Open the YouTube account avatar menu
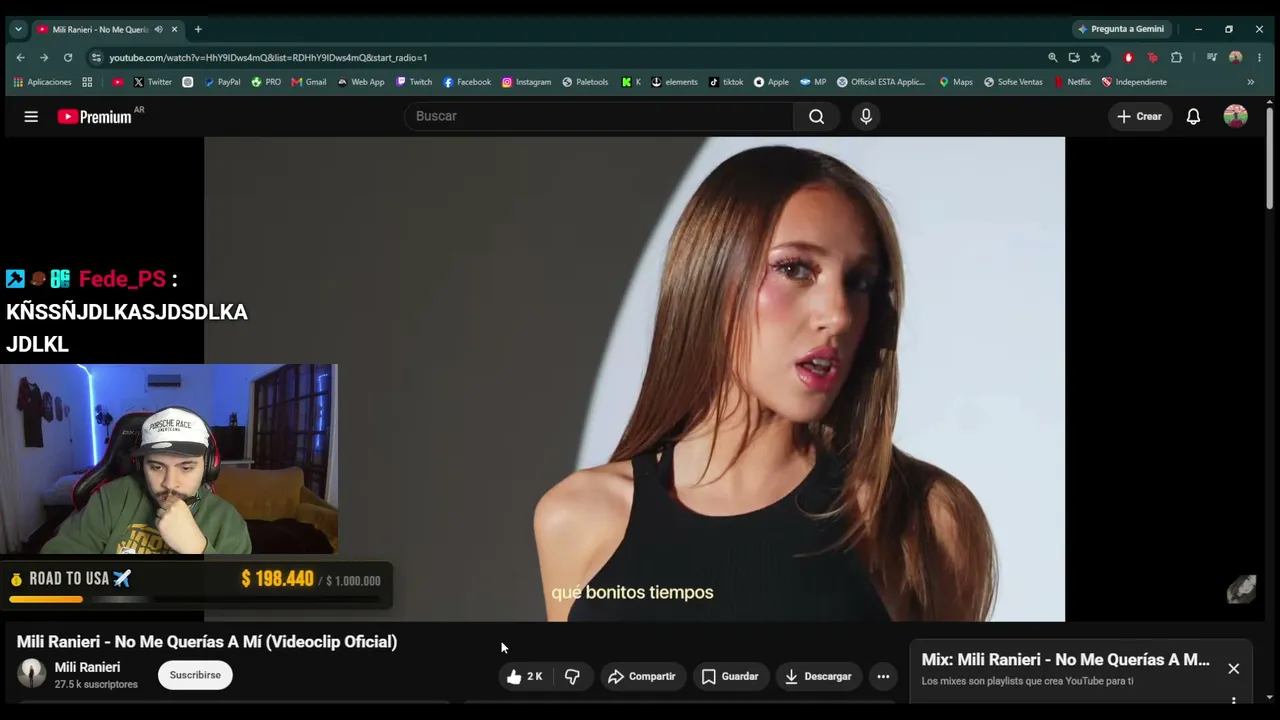 1235,116
